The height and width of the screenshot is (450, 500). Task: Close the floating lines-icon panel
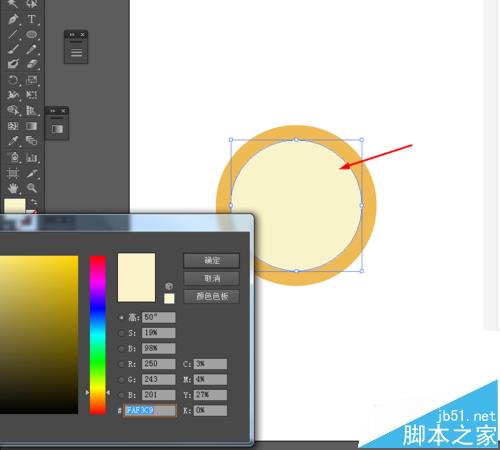pyautogui.click(x=82, y=34)
